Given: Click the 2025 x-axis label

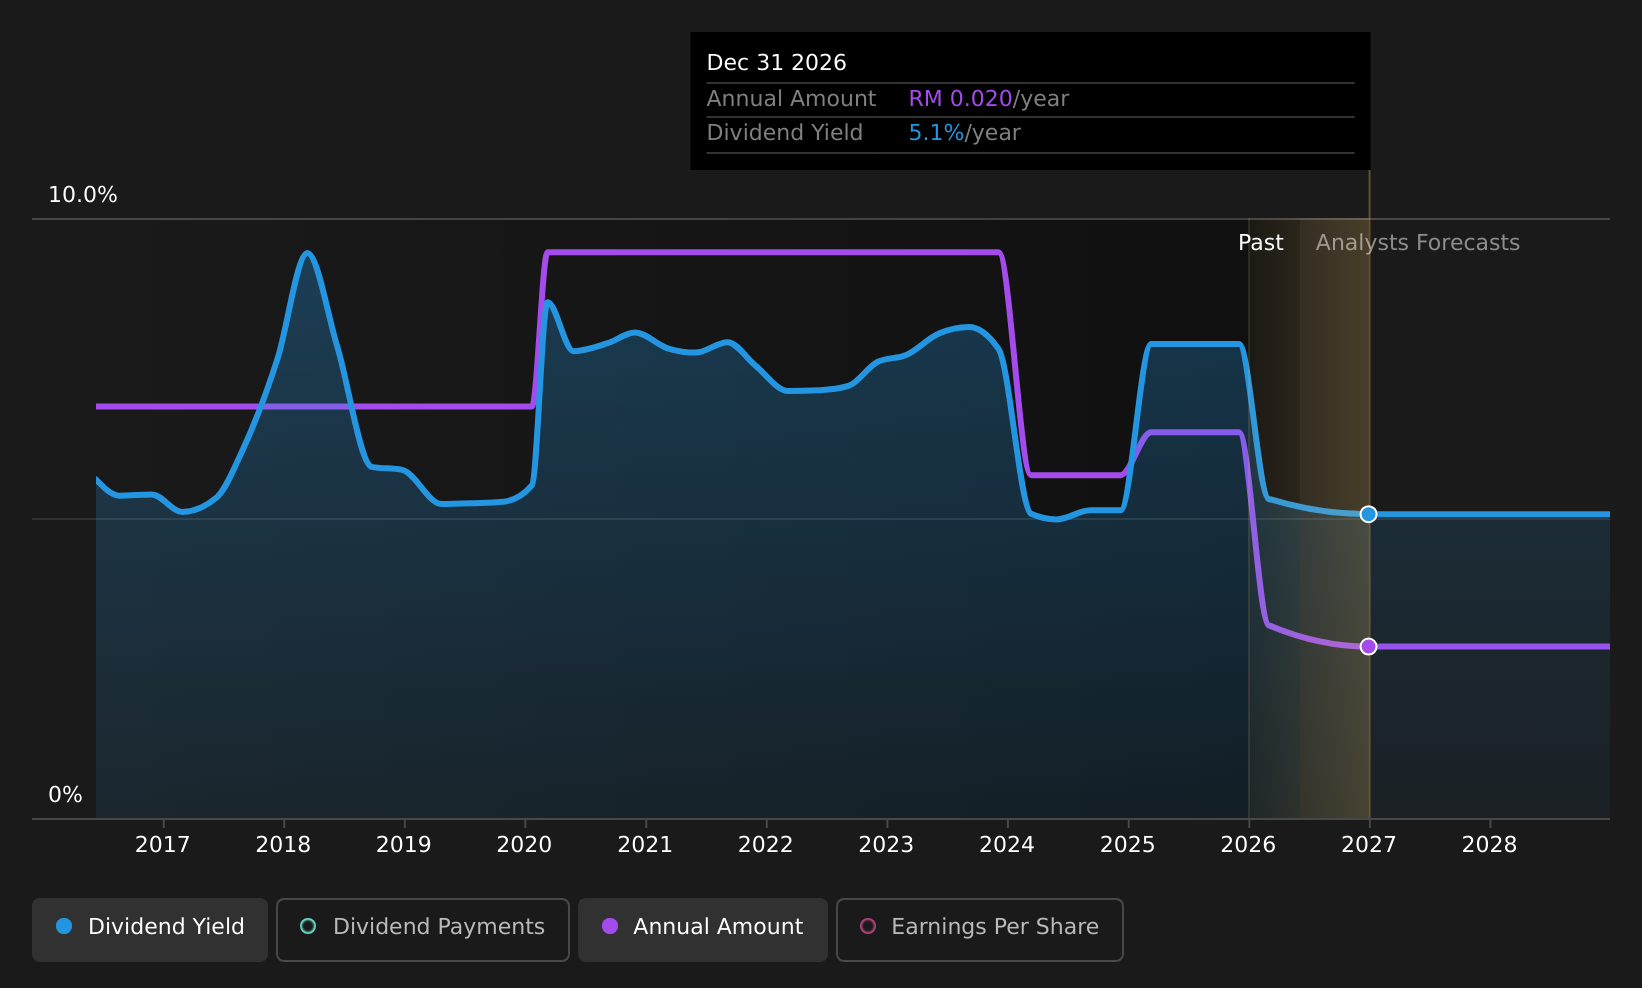Looking at the screenshot, I should pos(1128,845).
